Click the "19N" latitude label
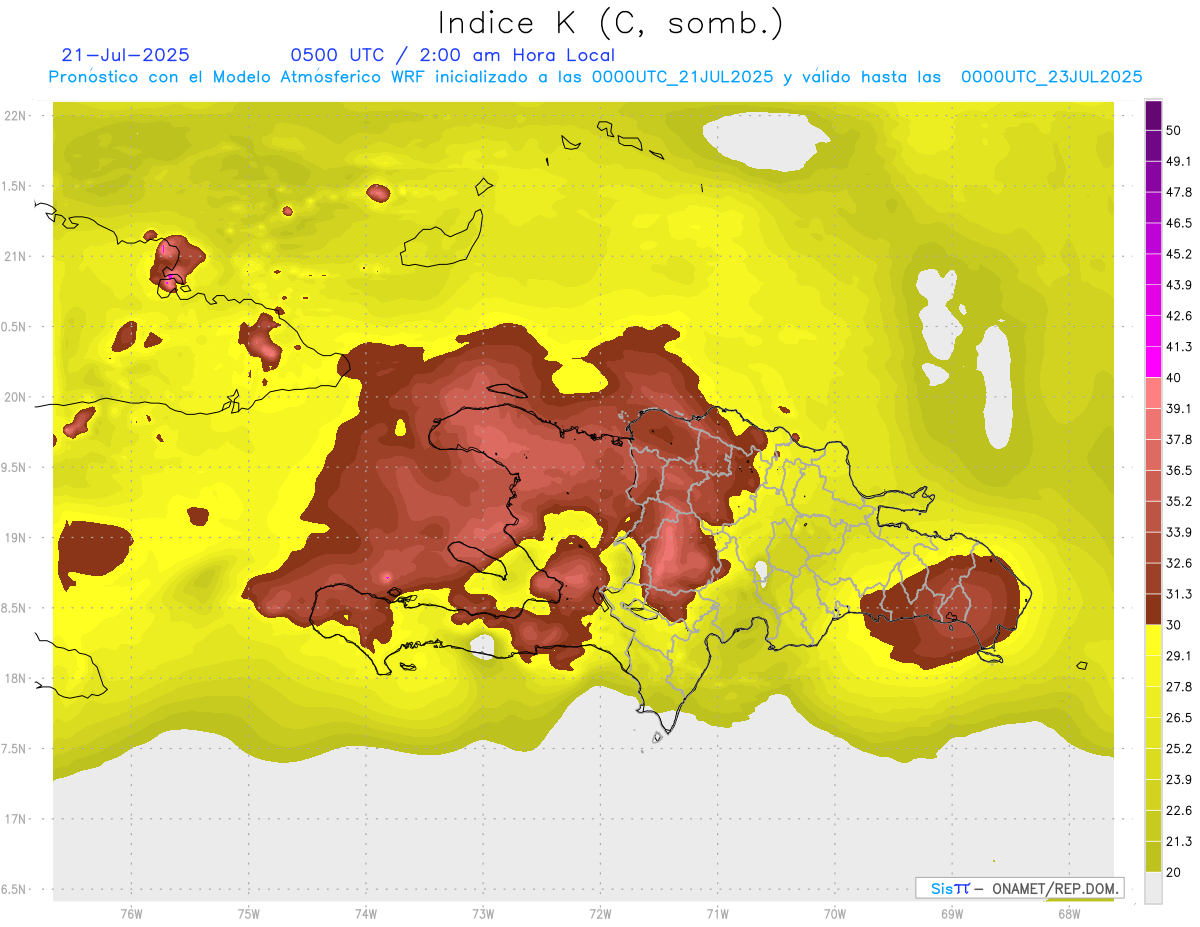The image size is (1200, 927). pos(17,538)
